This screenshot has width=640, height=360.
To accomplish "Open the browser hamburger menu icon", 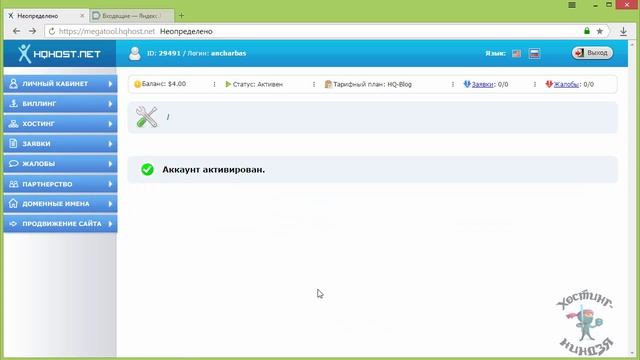I will pos(572,5).
